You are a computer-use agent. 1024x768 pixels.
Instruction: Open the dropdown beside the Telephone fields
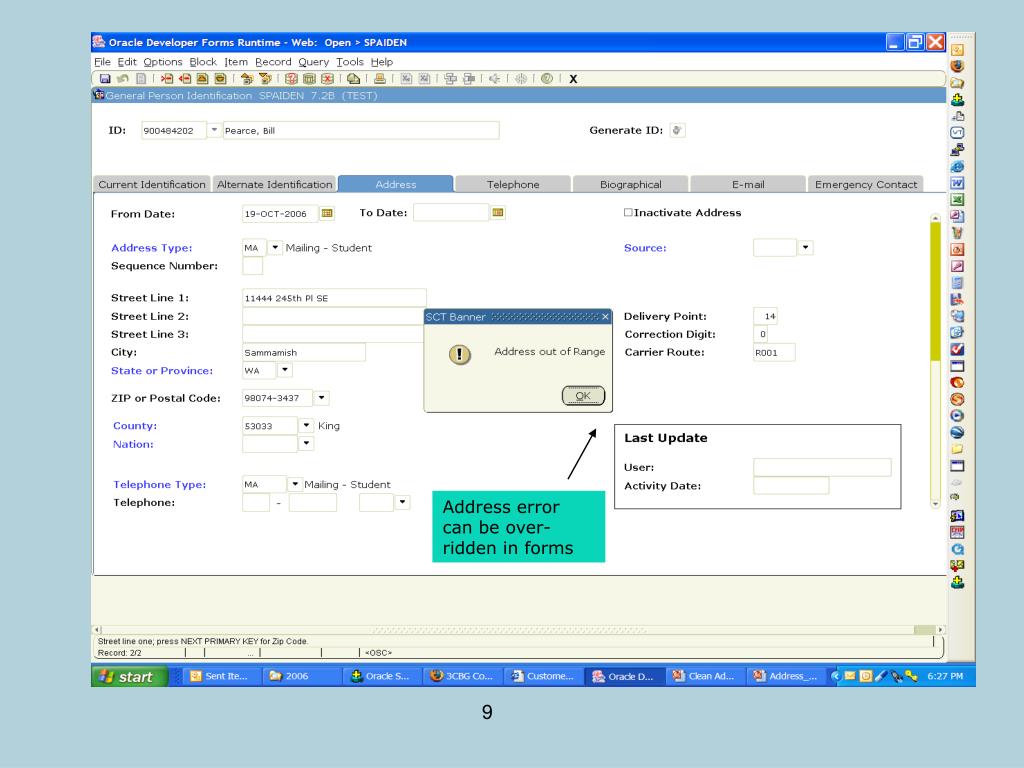point(403,502)
